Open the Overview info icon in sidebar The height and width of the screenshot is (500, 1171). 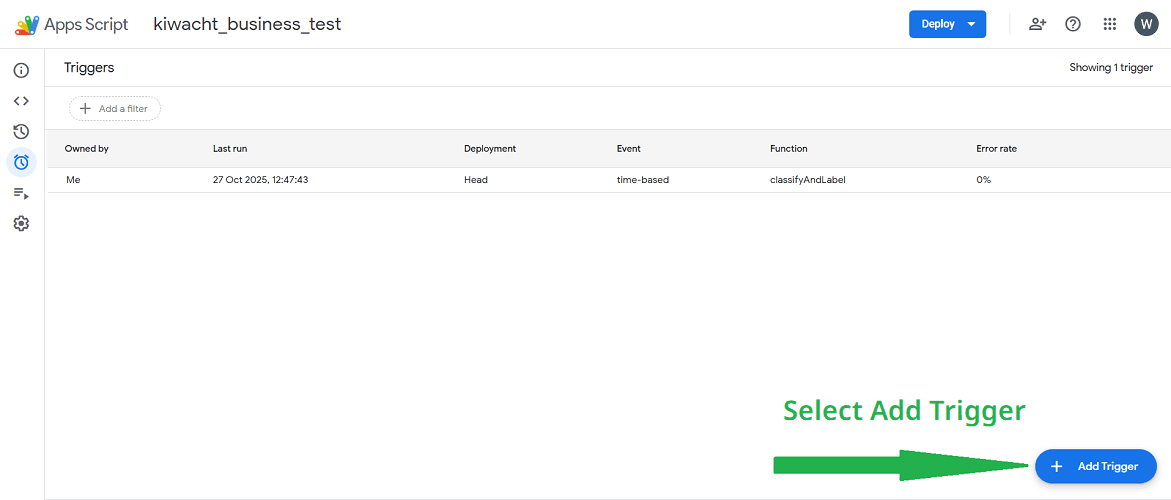click(x=21, y=70)
